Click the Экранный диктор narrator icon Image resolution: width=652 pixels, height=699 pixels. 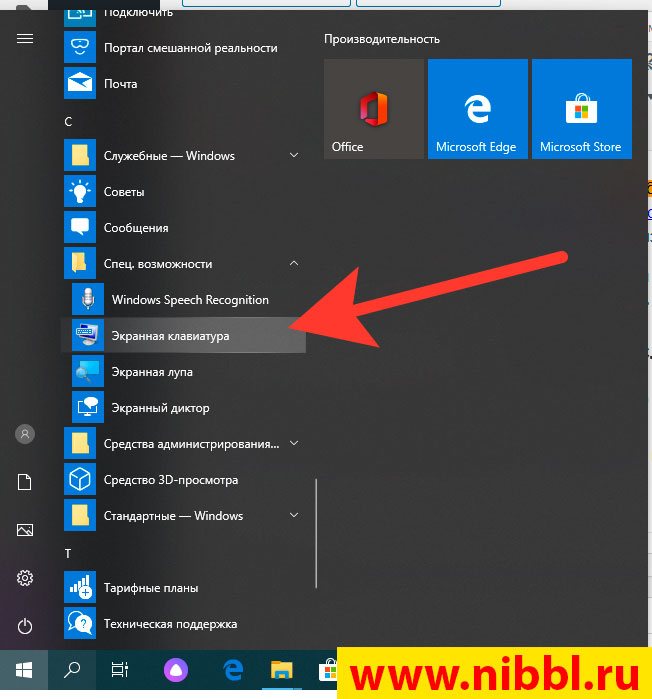click(88, 407)
